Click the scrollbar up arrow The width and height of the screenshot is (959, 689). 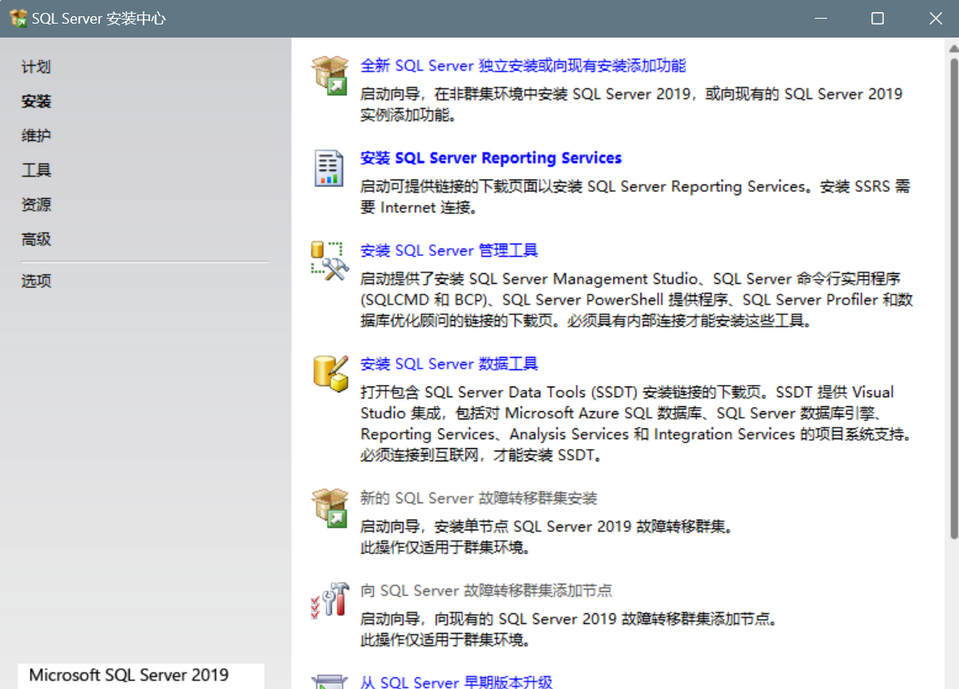[953, 48]
